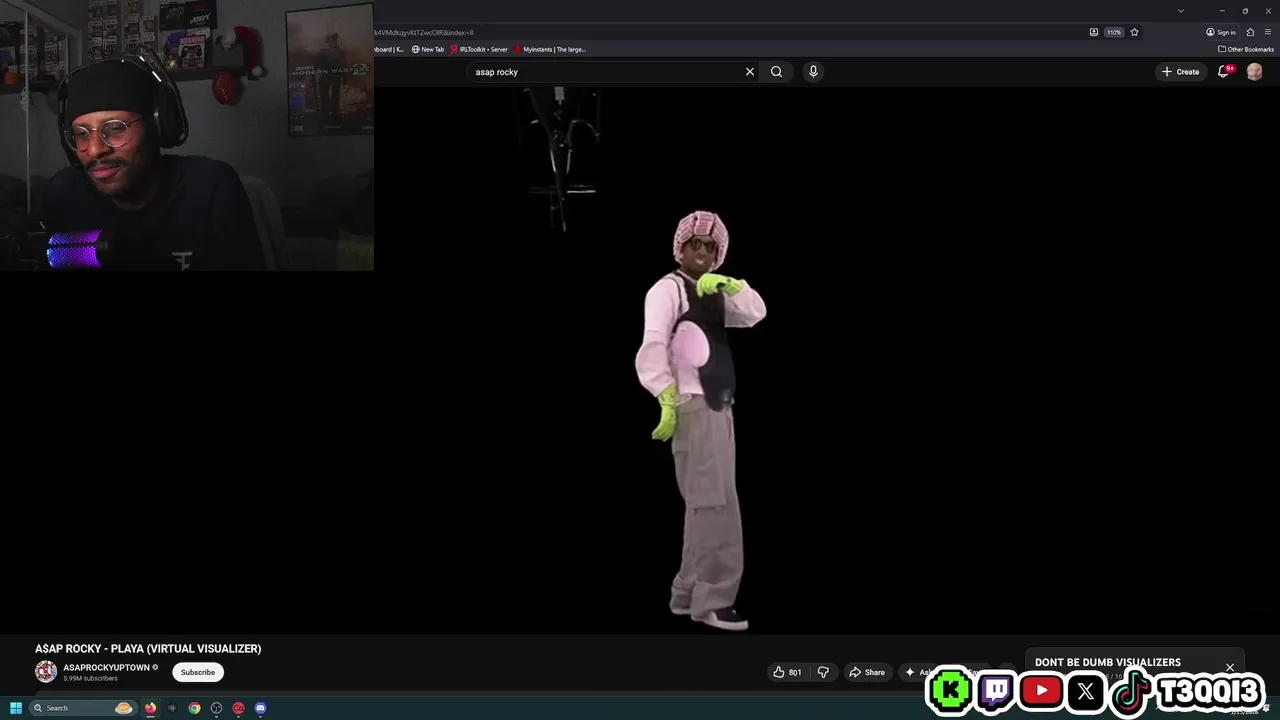
Task: Like the video with thumbs-up 801
Action: point(787,672)
